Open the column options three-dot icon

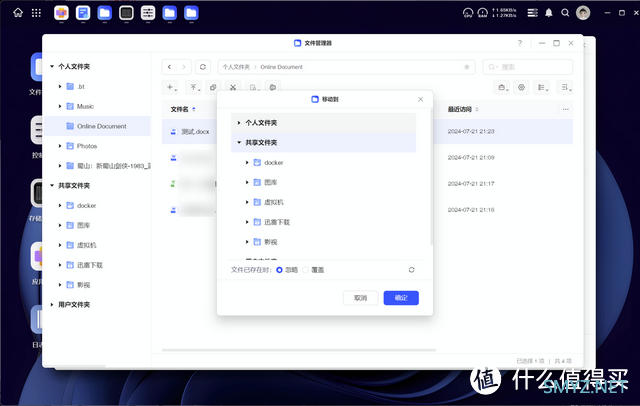(565, 109)
